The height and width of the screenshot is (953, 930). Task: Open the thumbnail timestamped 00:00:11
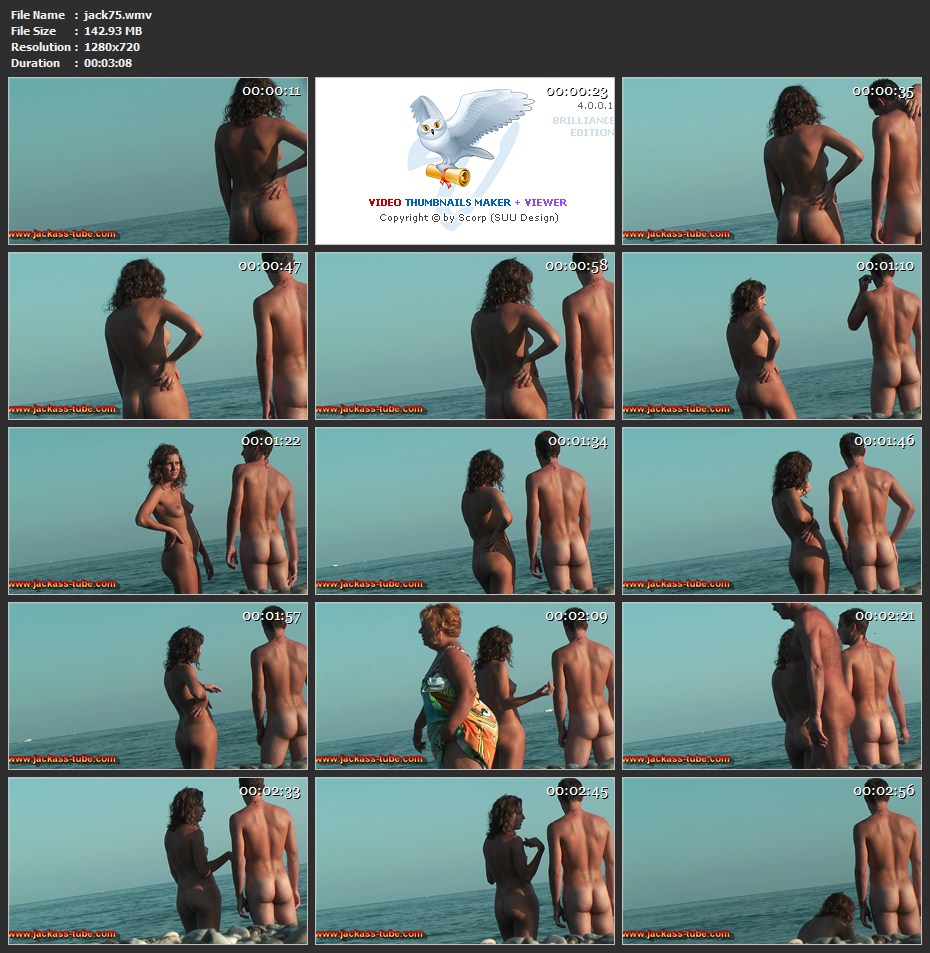pyautogui.click(x=158, y=161)
